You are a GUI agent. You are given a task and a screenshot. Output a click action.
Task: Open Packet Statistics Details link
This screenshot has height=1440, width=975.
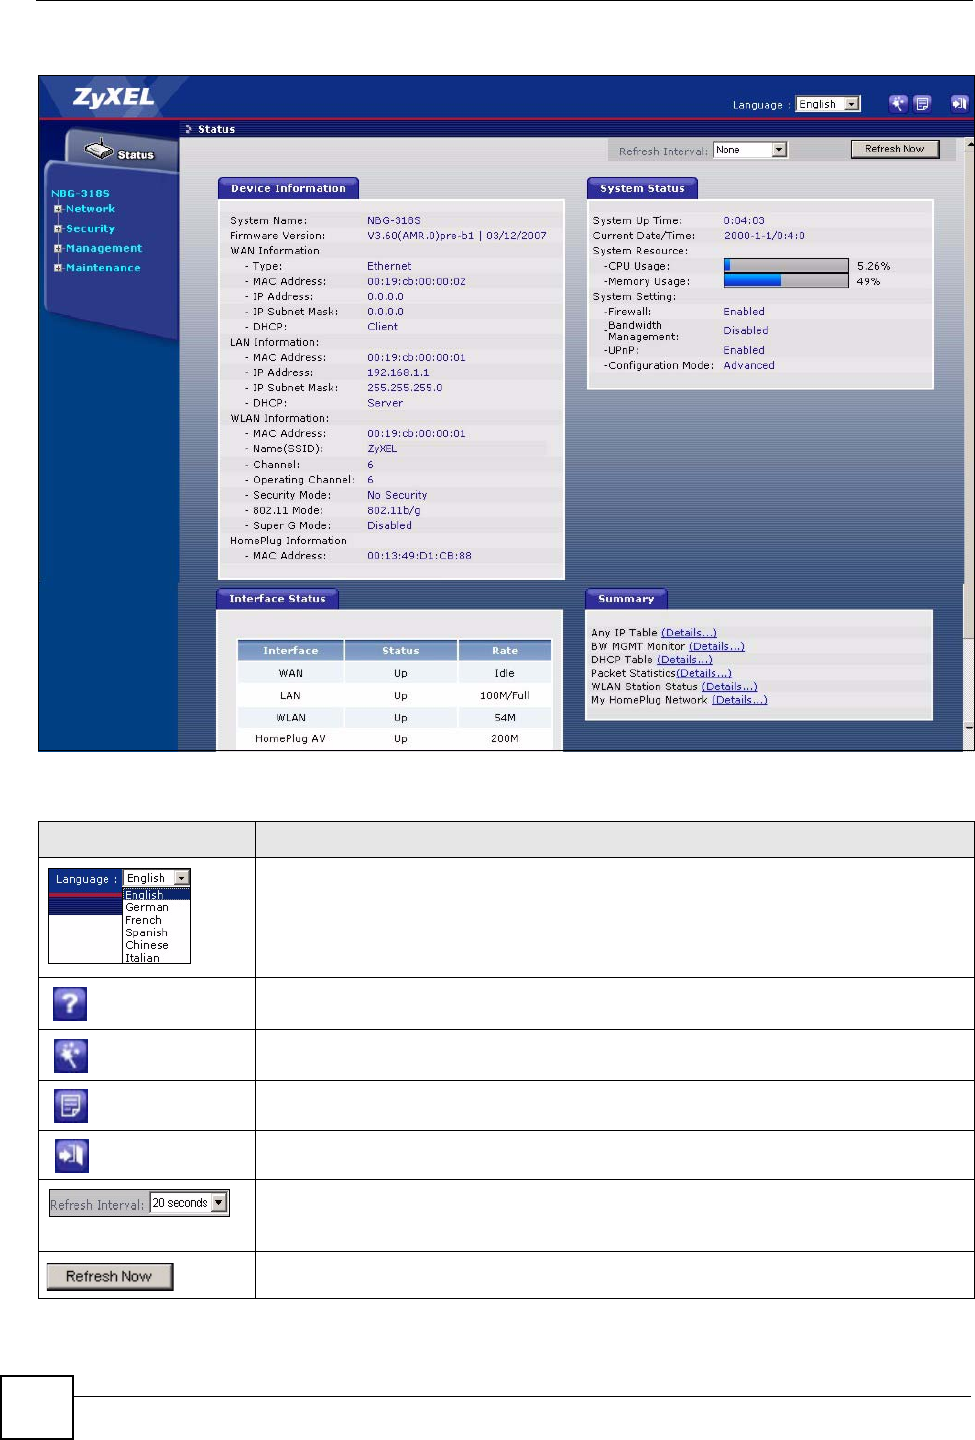[704, 674]
